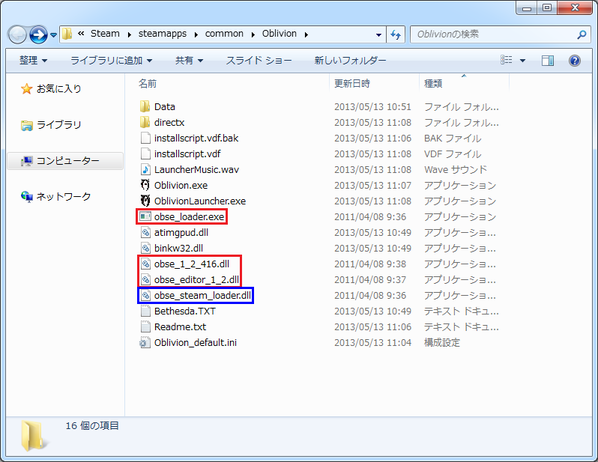Viewport: 598px width, 462px height.
Task: Click スライド ショー in the toolbar
Action: click(259, 60)
